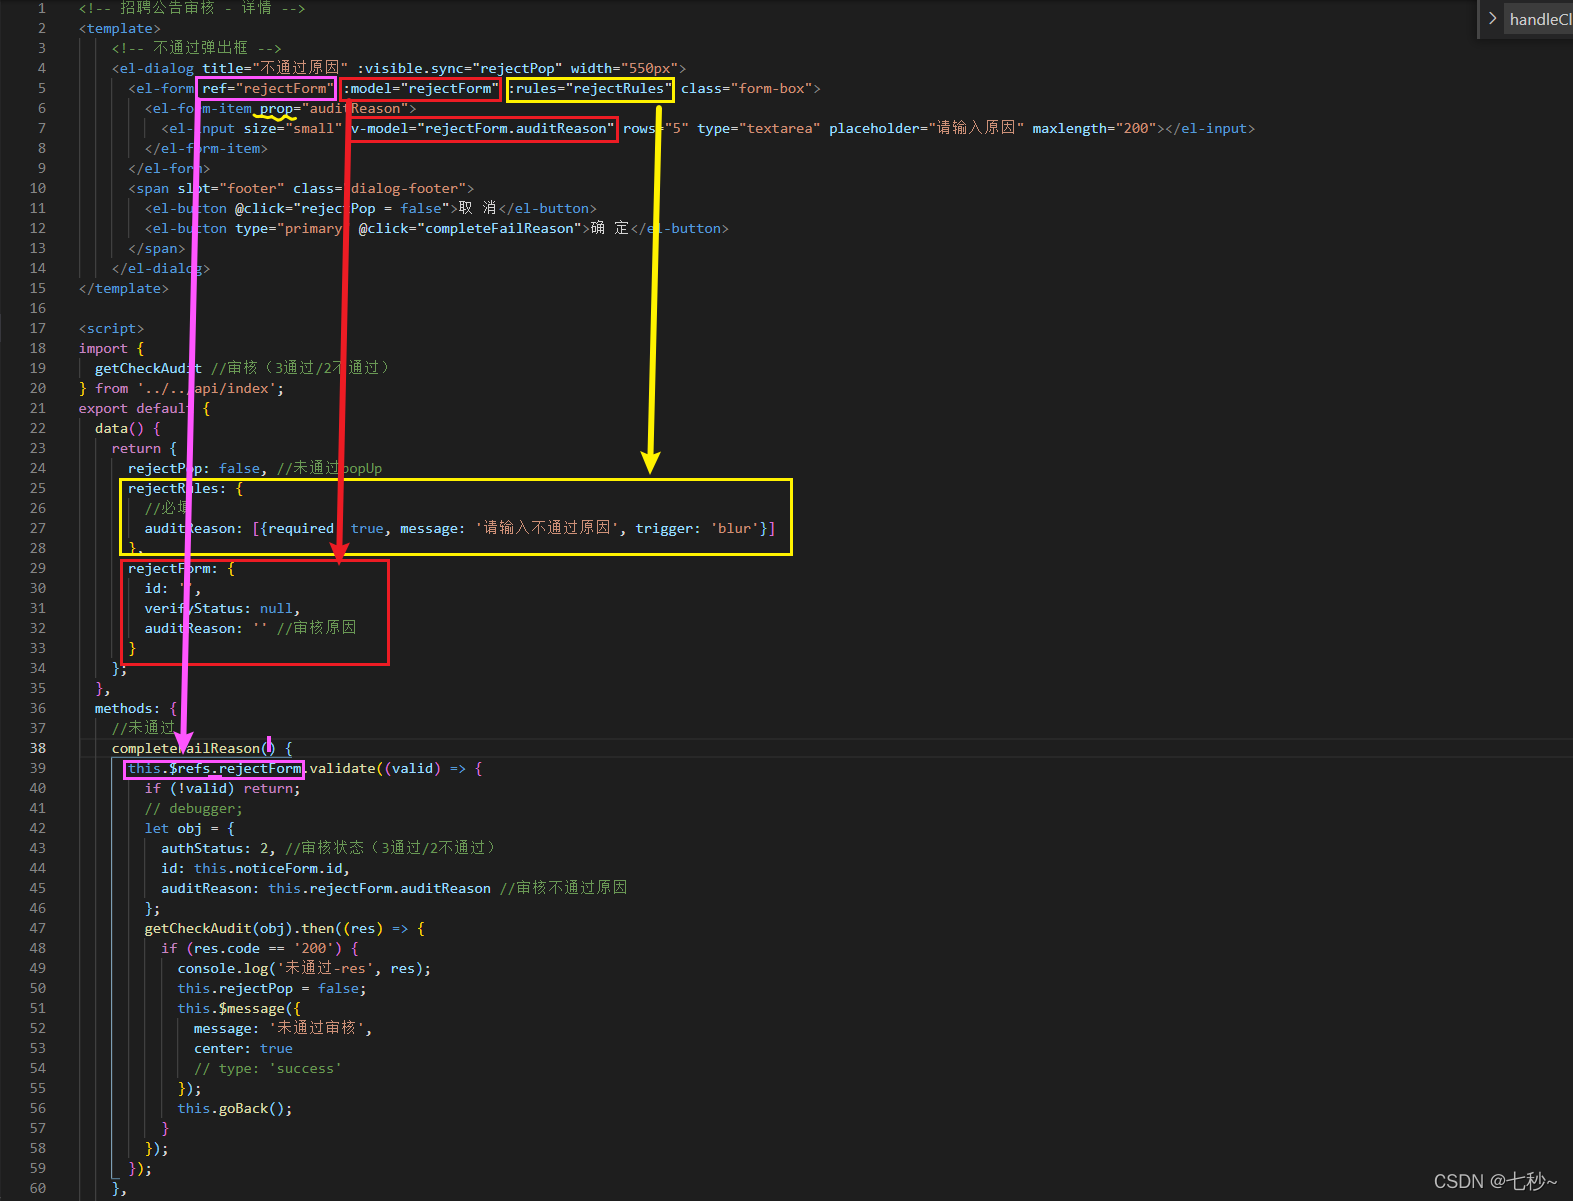Viewport: 1573px width, 1201px height.
Task: Click this.rejectPop = false; statement
Action: 272,988
